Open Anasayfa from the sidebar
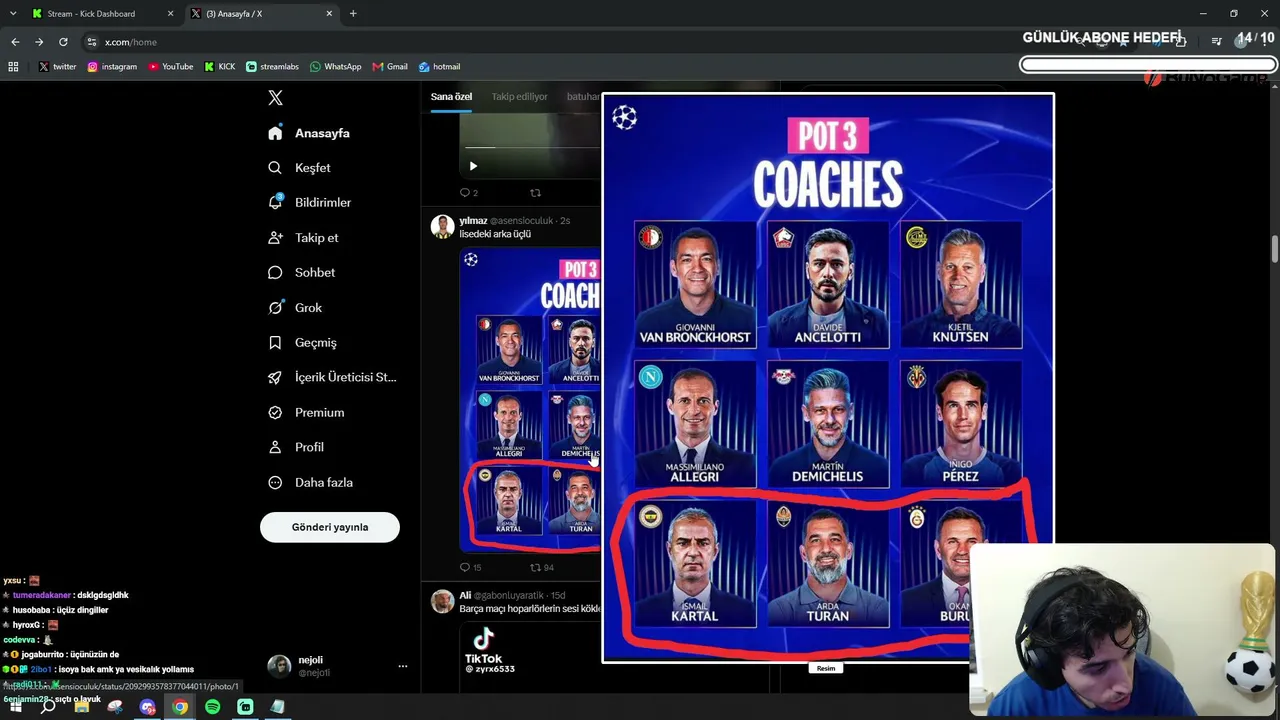The image size is (1280, 720). (x=310, y=133)
